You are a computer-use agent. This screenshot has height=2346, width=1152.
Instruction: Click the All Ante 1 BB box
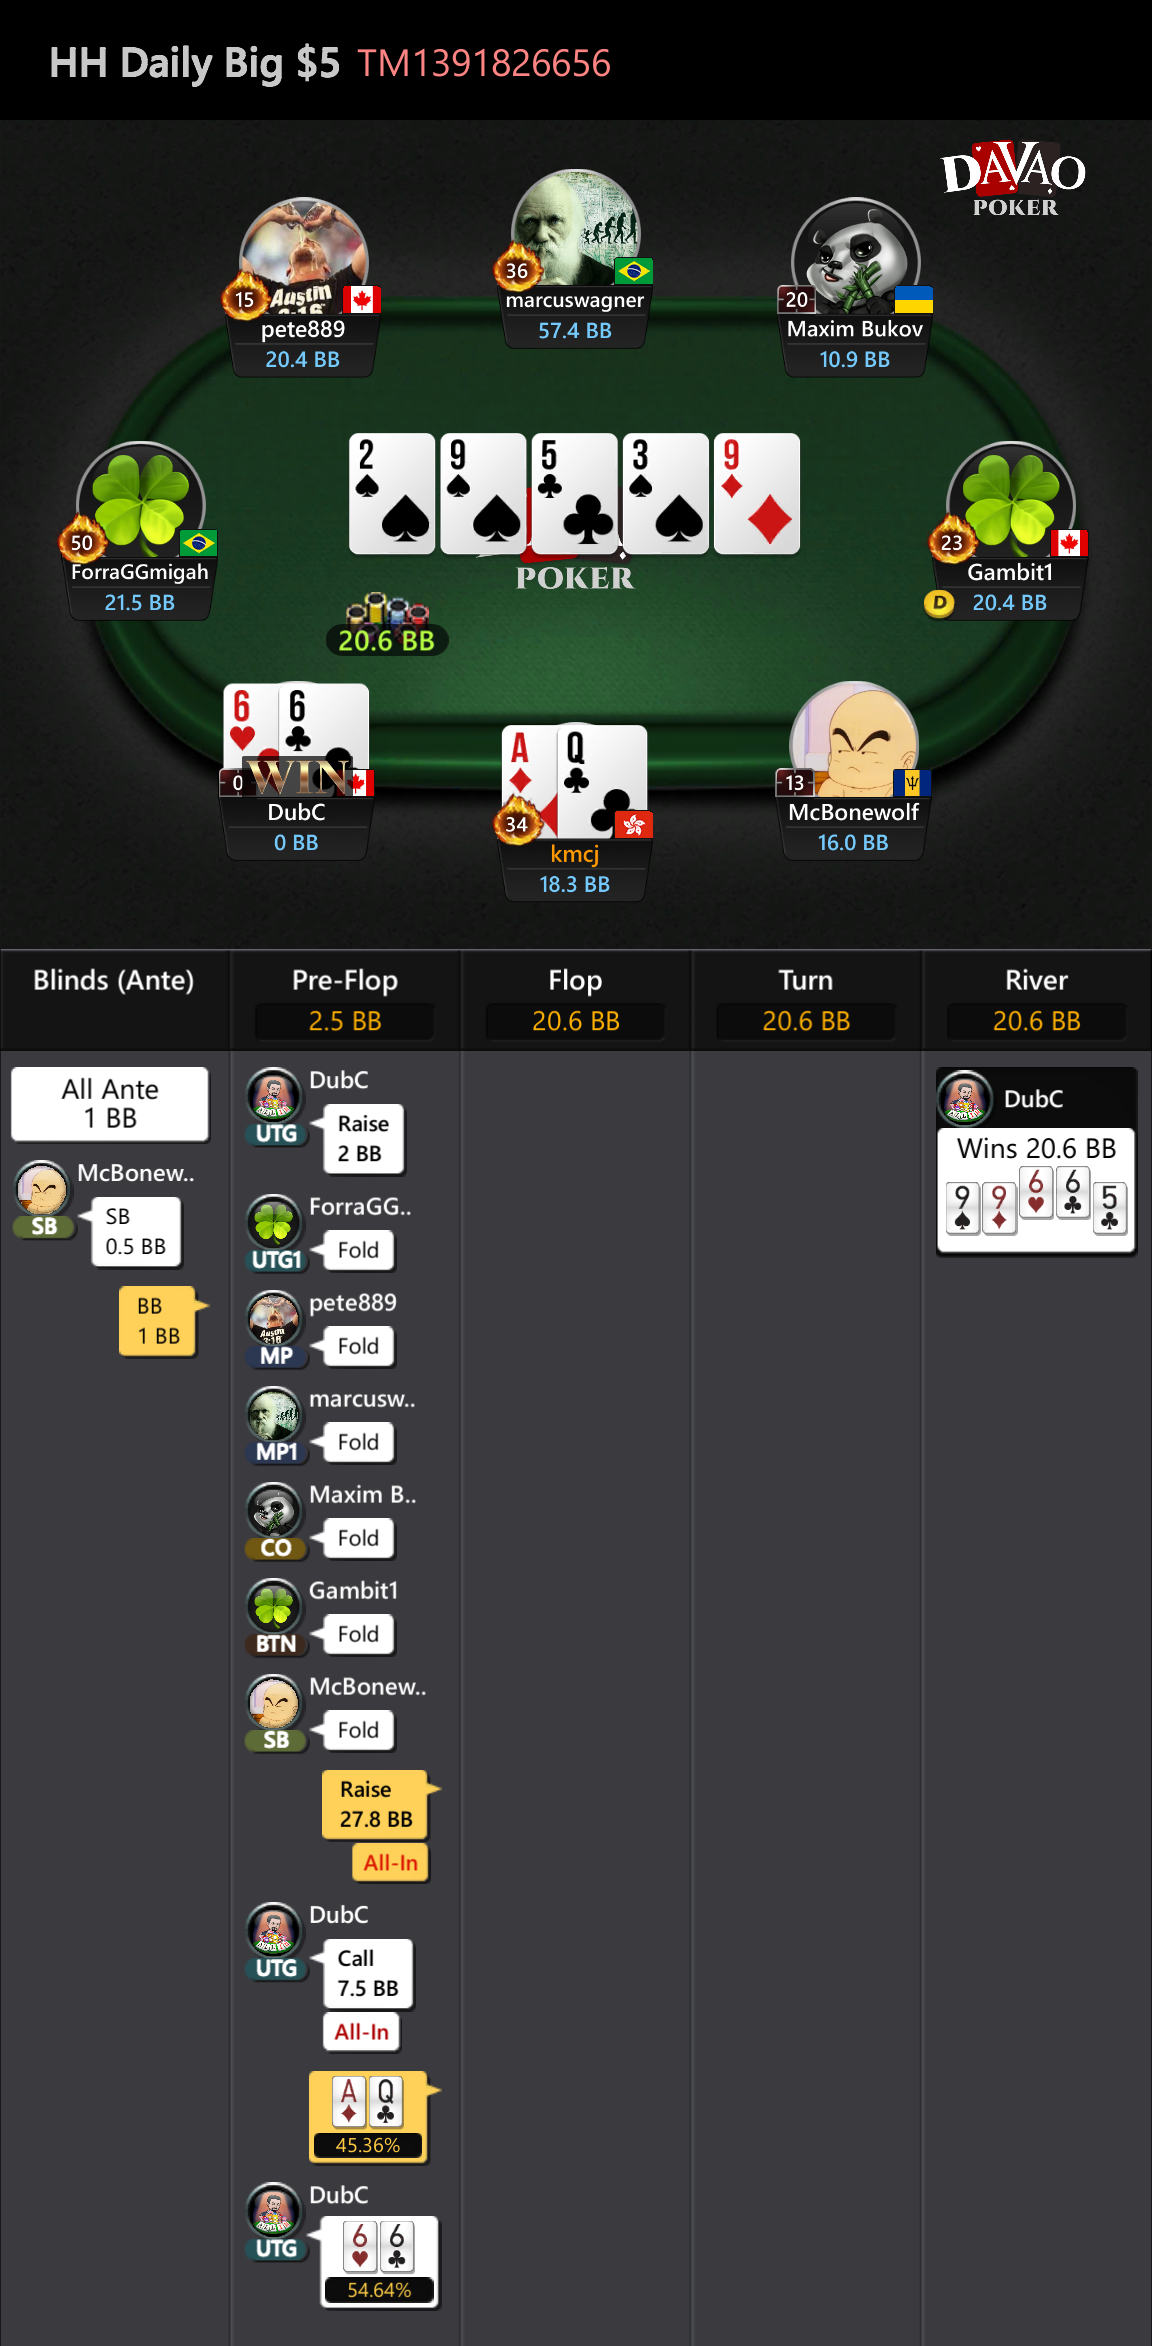tap(110, 1104)
